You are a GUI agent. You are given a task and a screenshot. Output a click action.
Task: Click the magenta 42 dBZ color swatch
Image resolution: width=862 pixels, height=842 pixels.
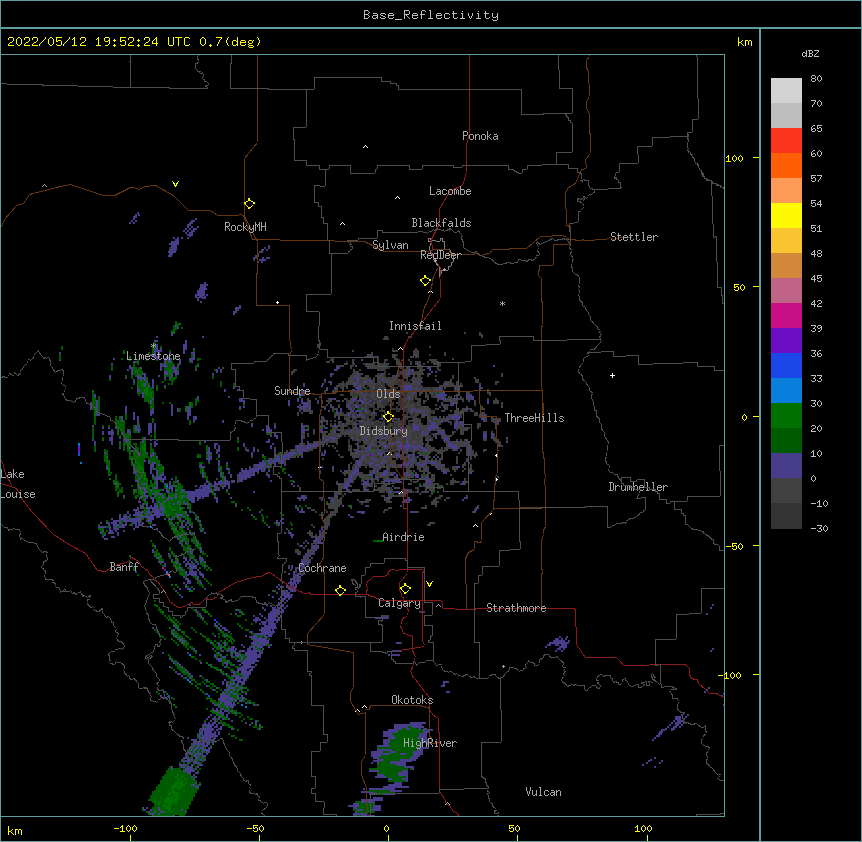pos(786,316)
